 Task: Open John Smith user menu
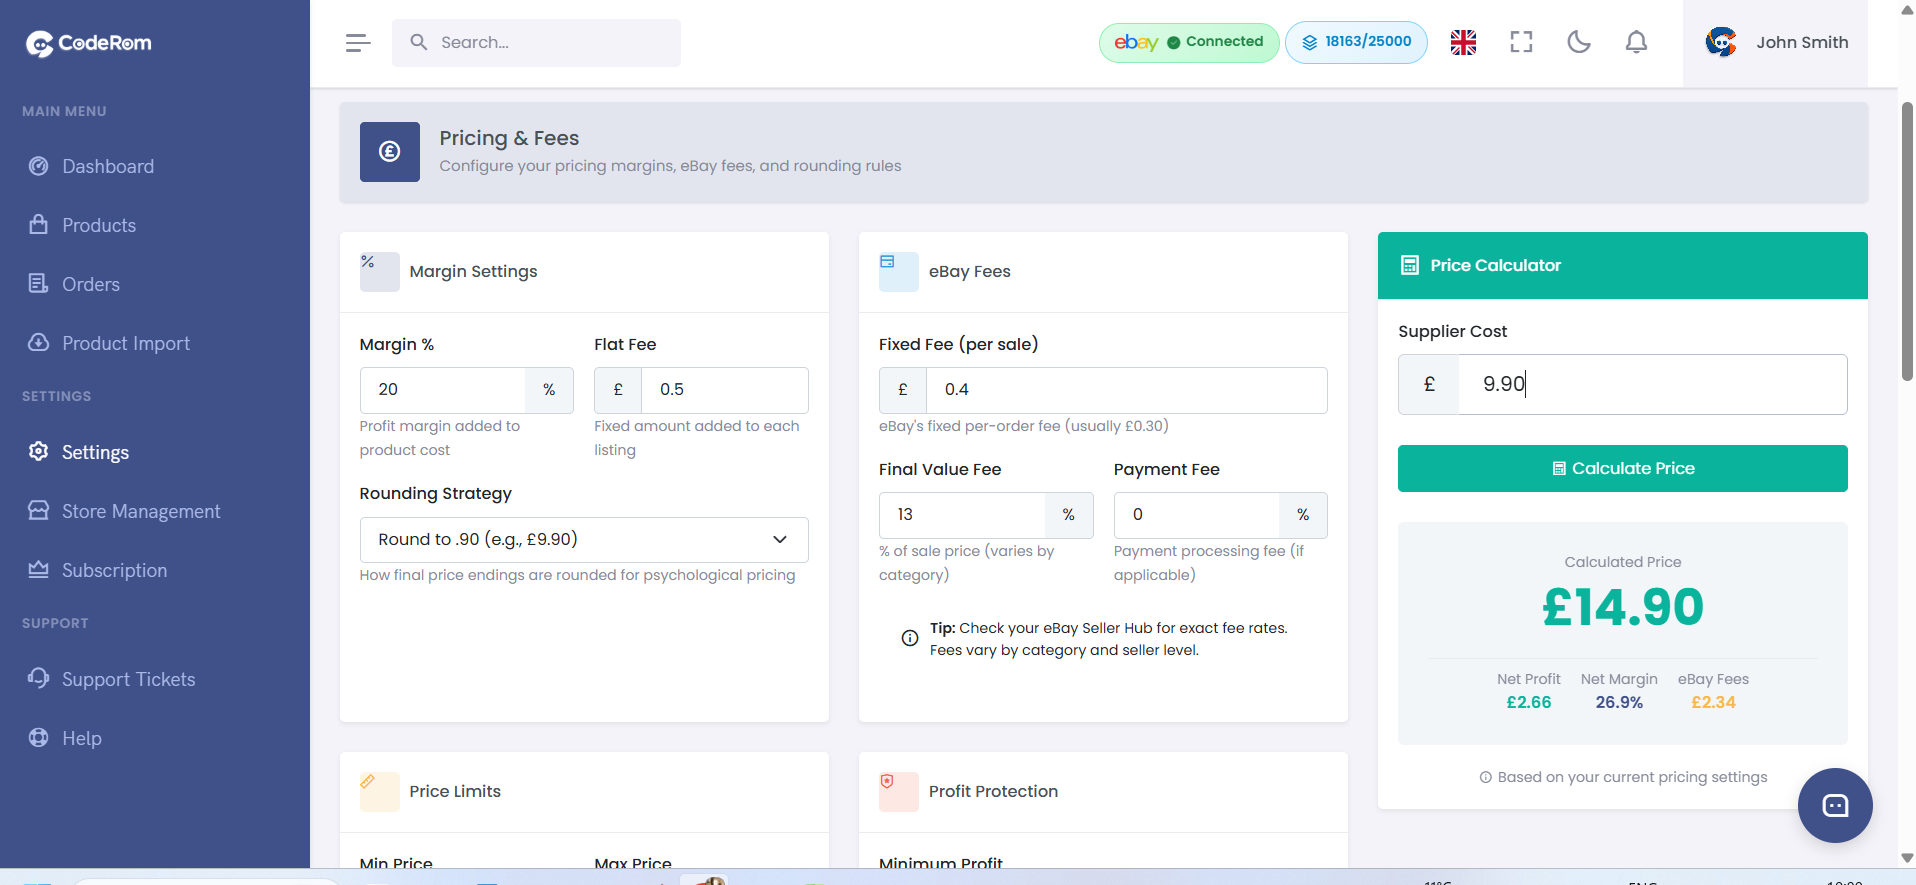tap(1775, 43)
